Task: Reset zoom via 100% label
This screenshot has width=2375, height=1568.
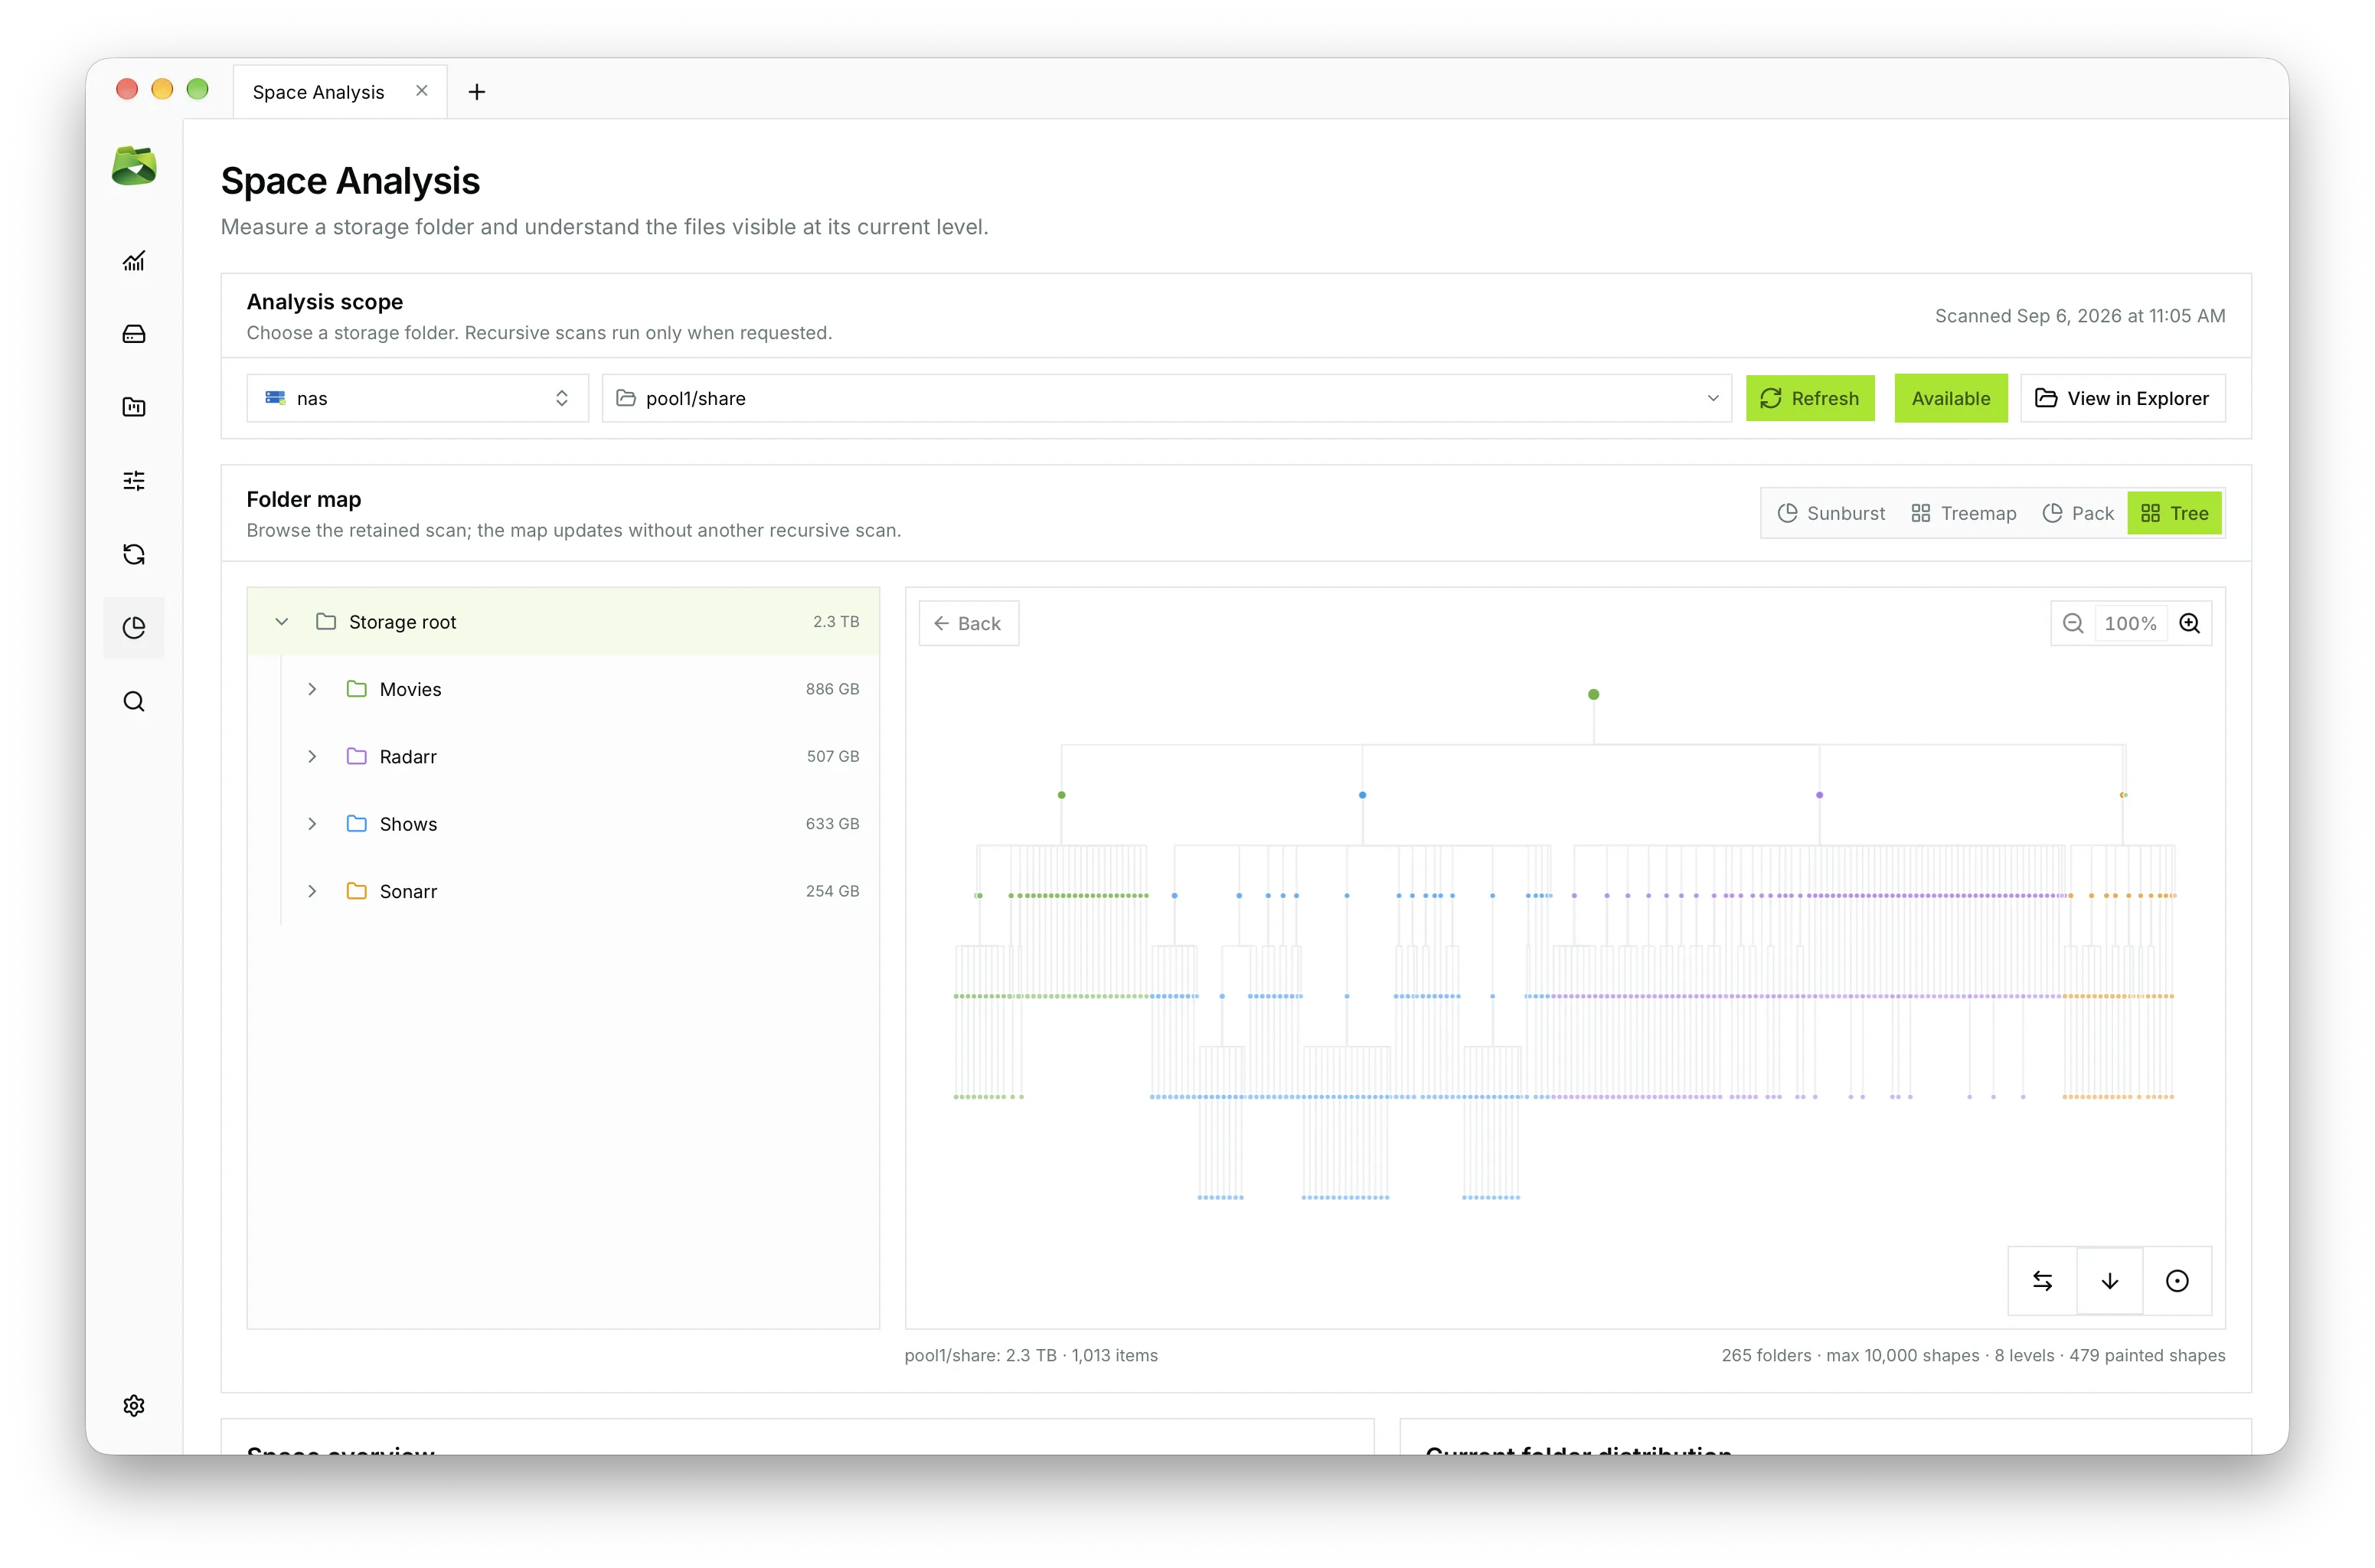Action: [2131, 624]
